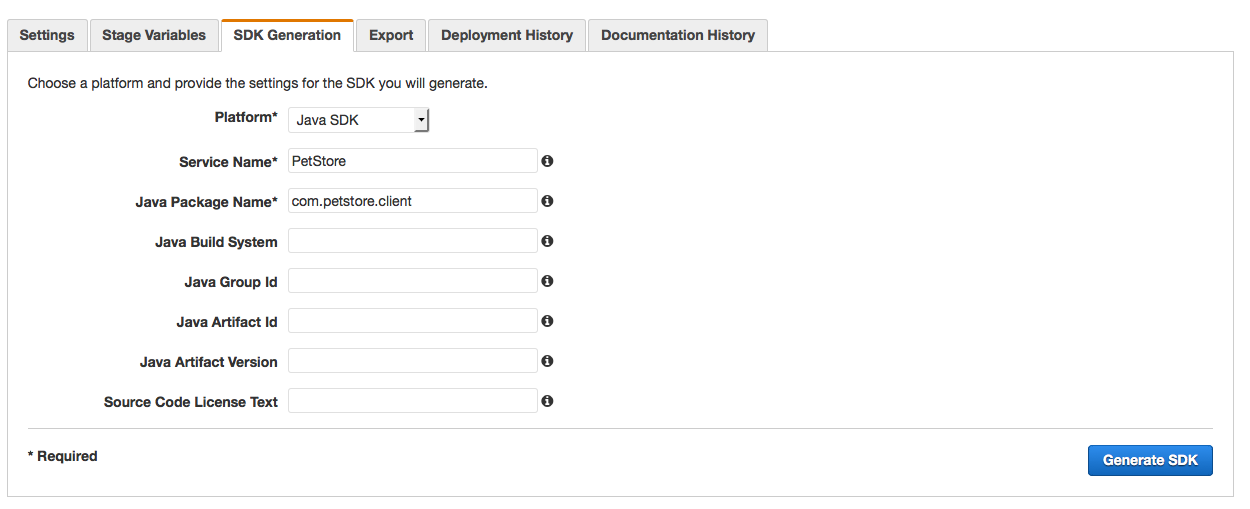Click the "Java Artifact Version" label
1250x509 pixels.
coord(209,362)
